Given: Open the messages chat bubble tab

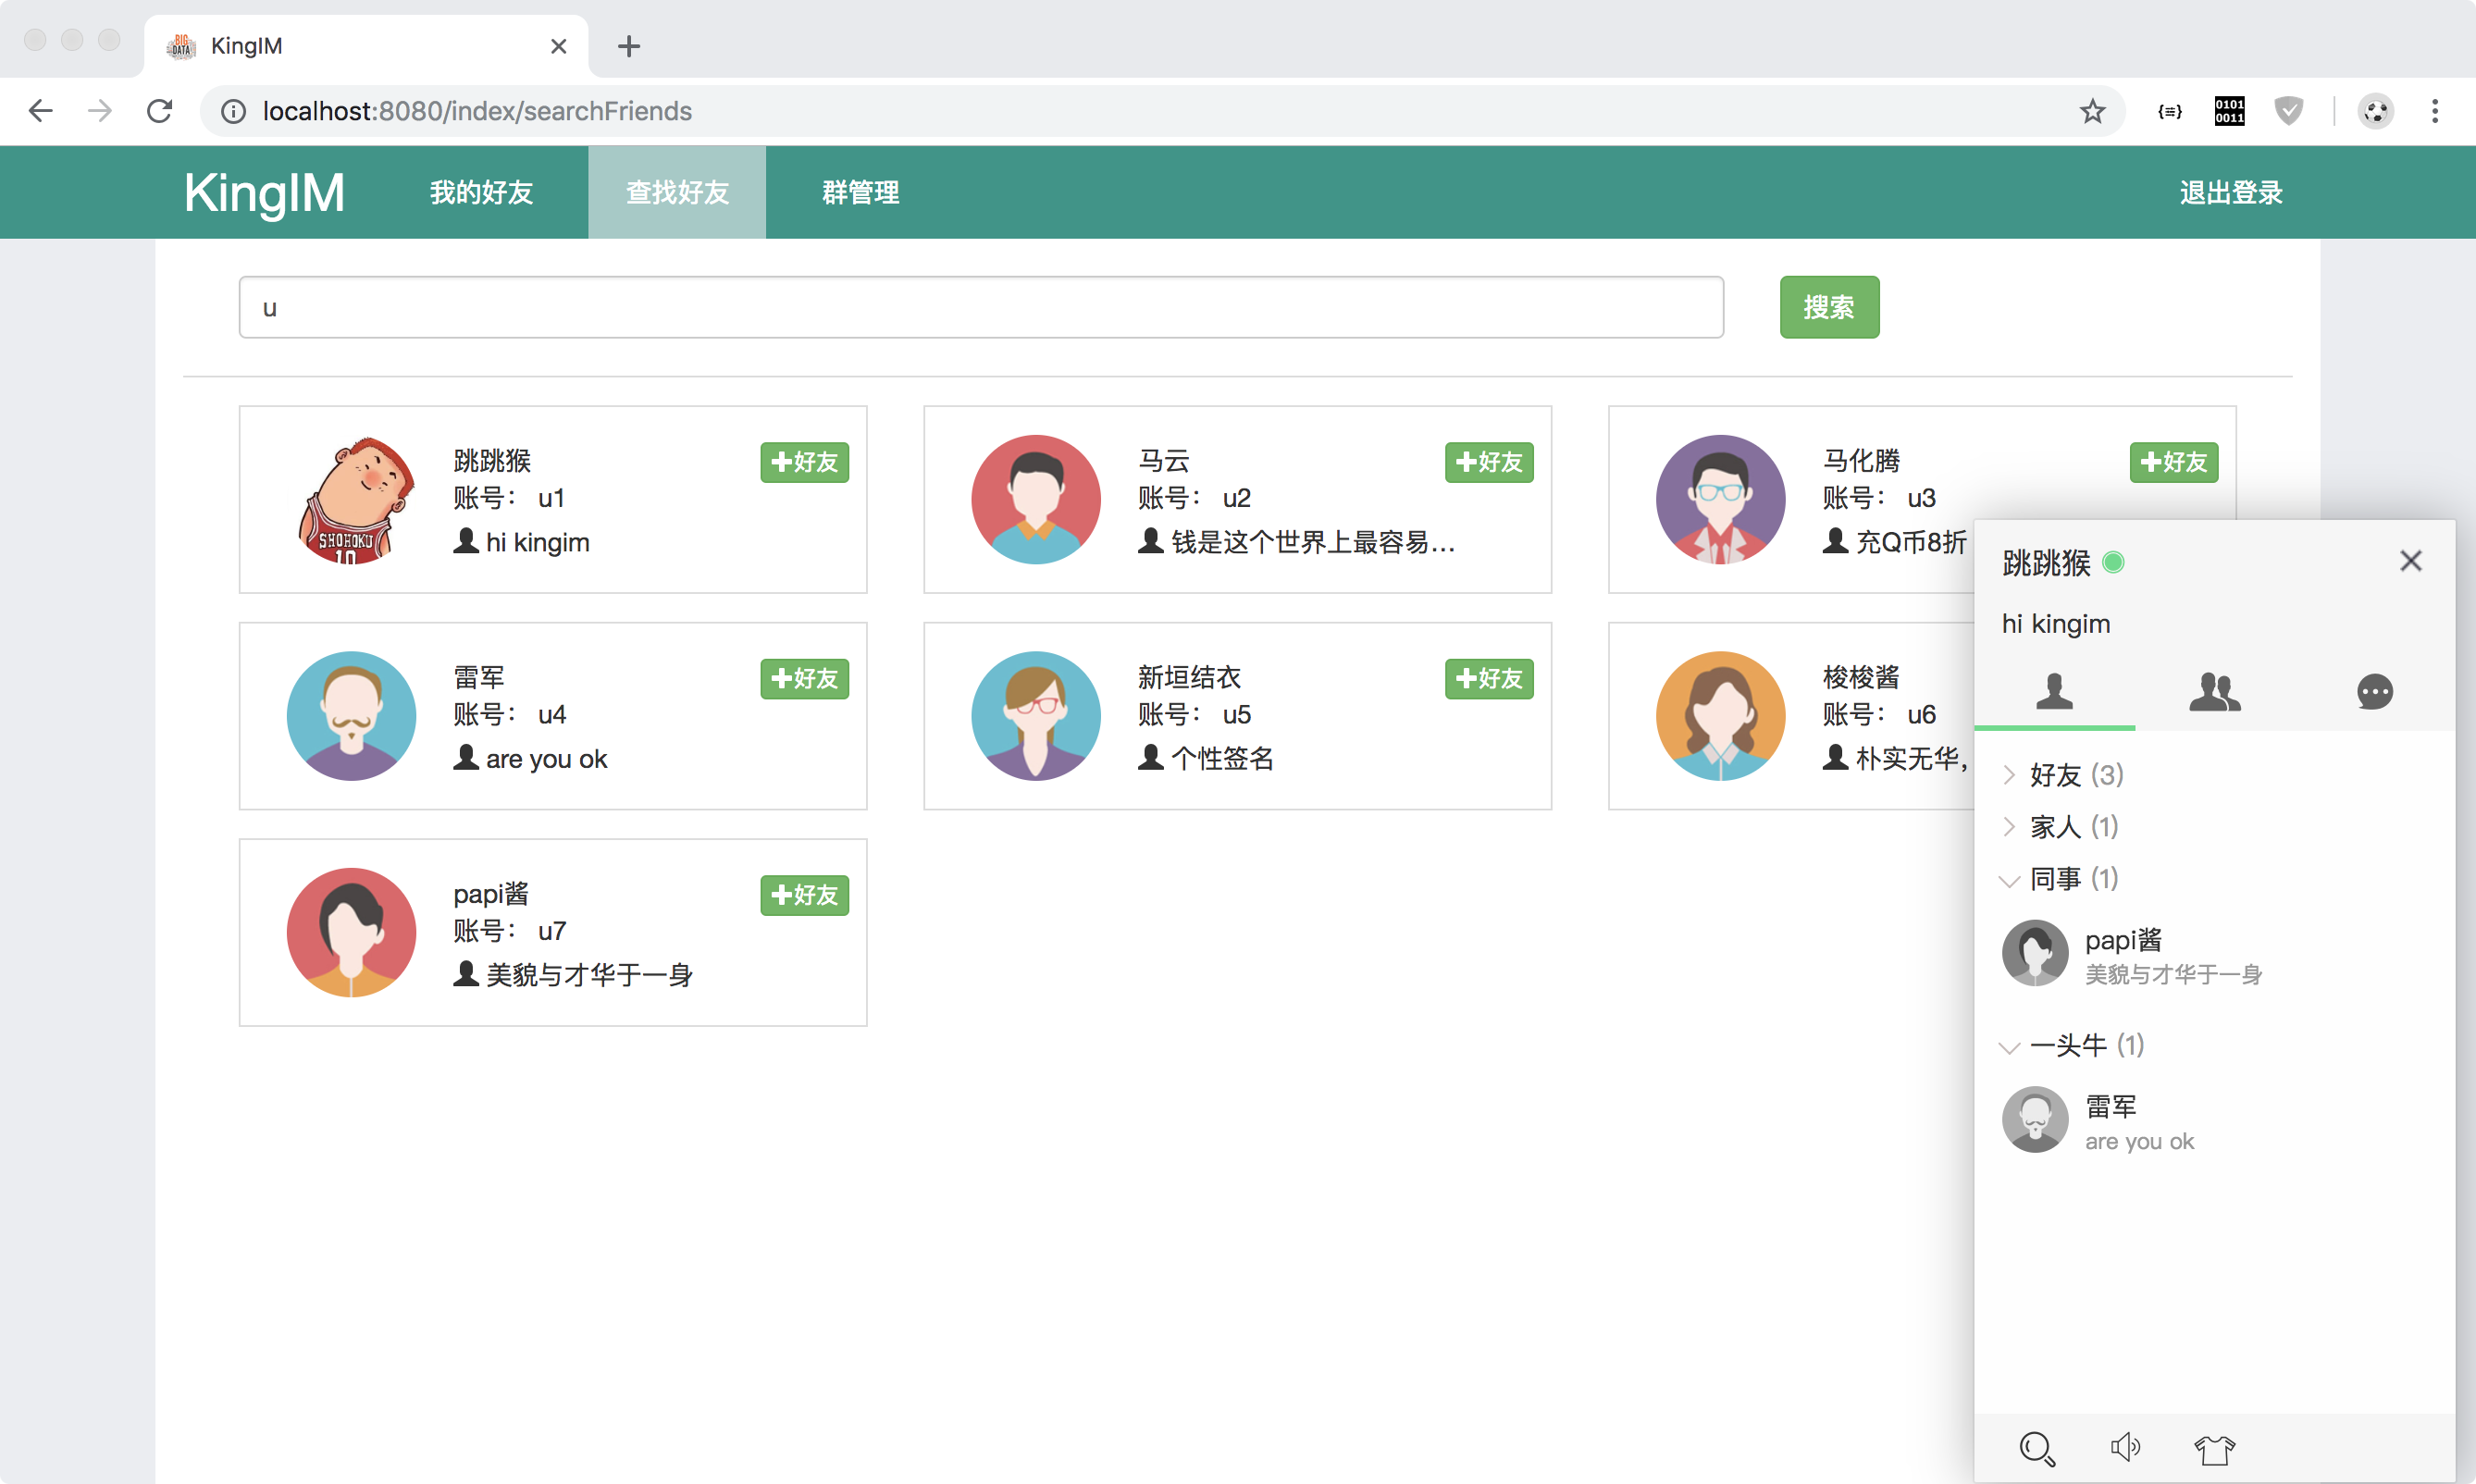Looking at the screenshot, I should coord(2374,692).
